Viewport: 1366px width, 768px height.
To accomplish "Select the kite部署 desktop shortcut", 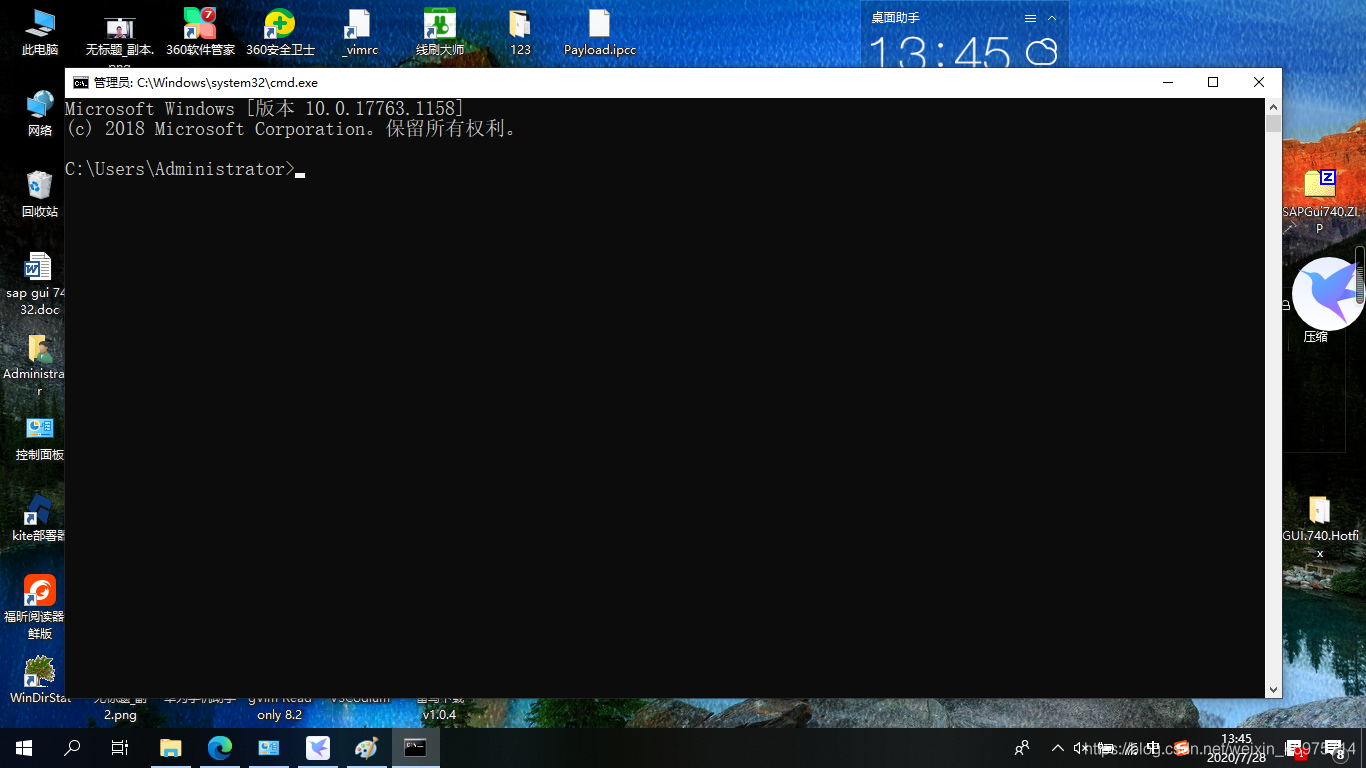I will click(39, 518).
